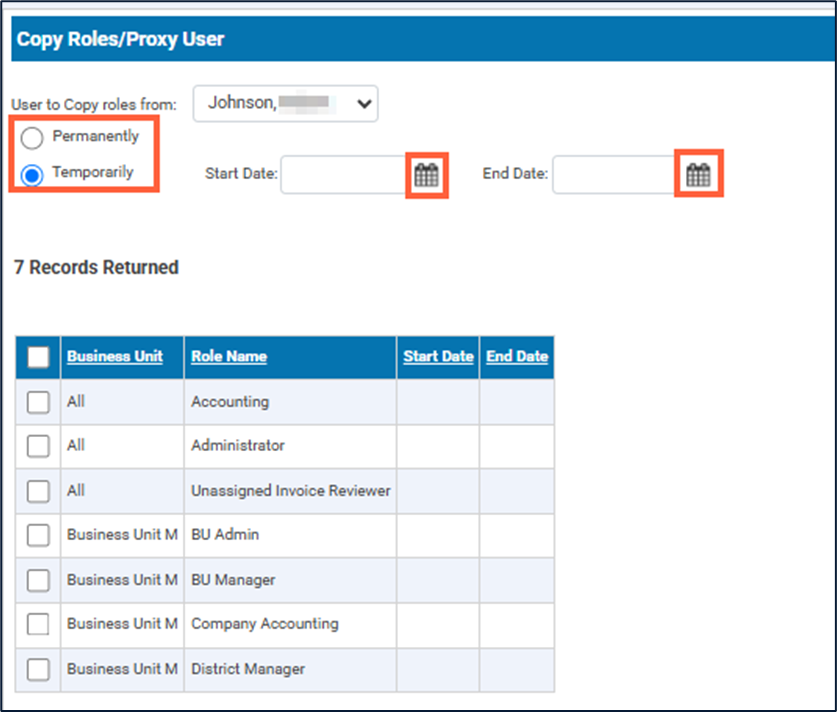Viewport: 837px width, 712px height.
Task: Check the Administrator role checkbox
Action: coord(38,446)
